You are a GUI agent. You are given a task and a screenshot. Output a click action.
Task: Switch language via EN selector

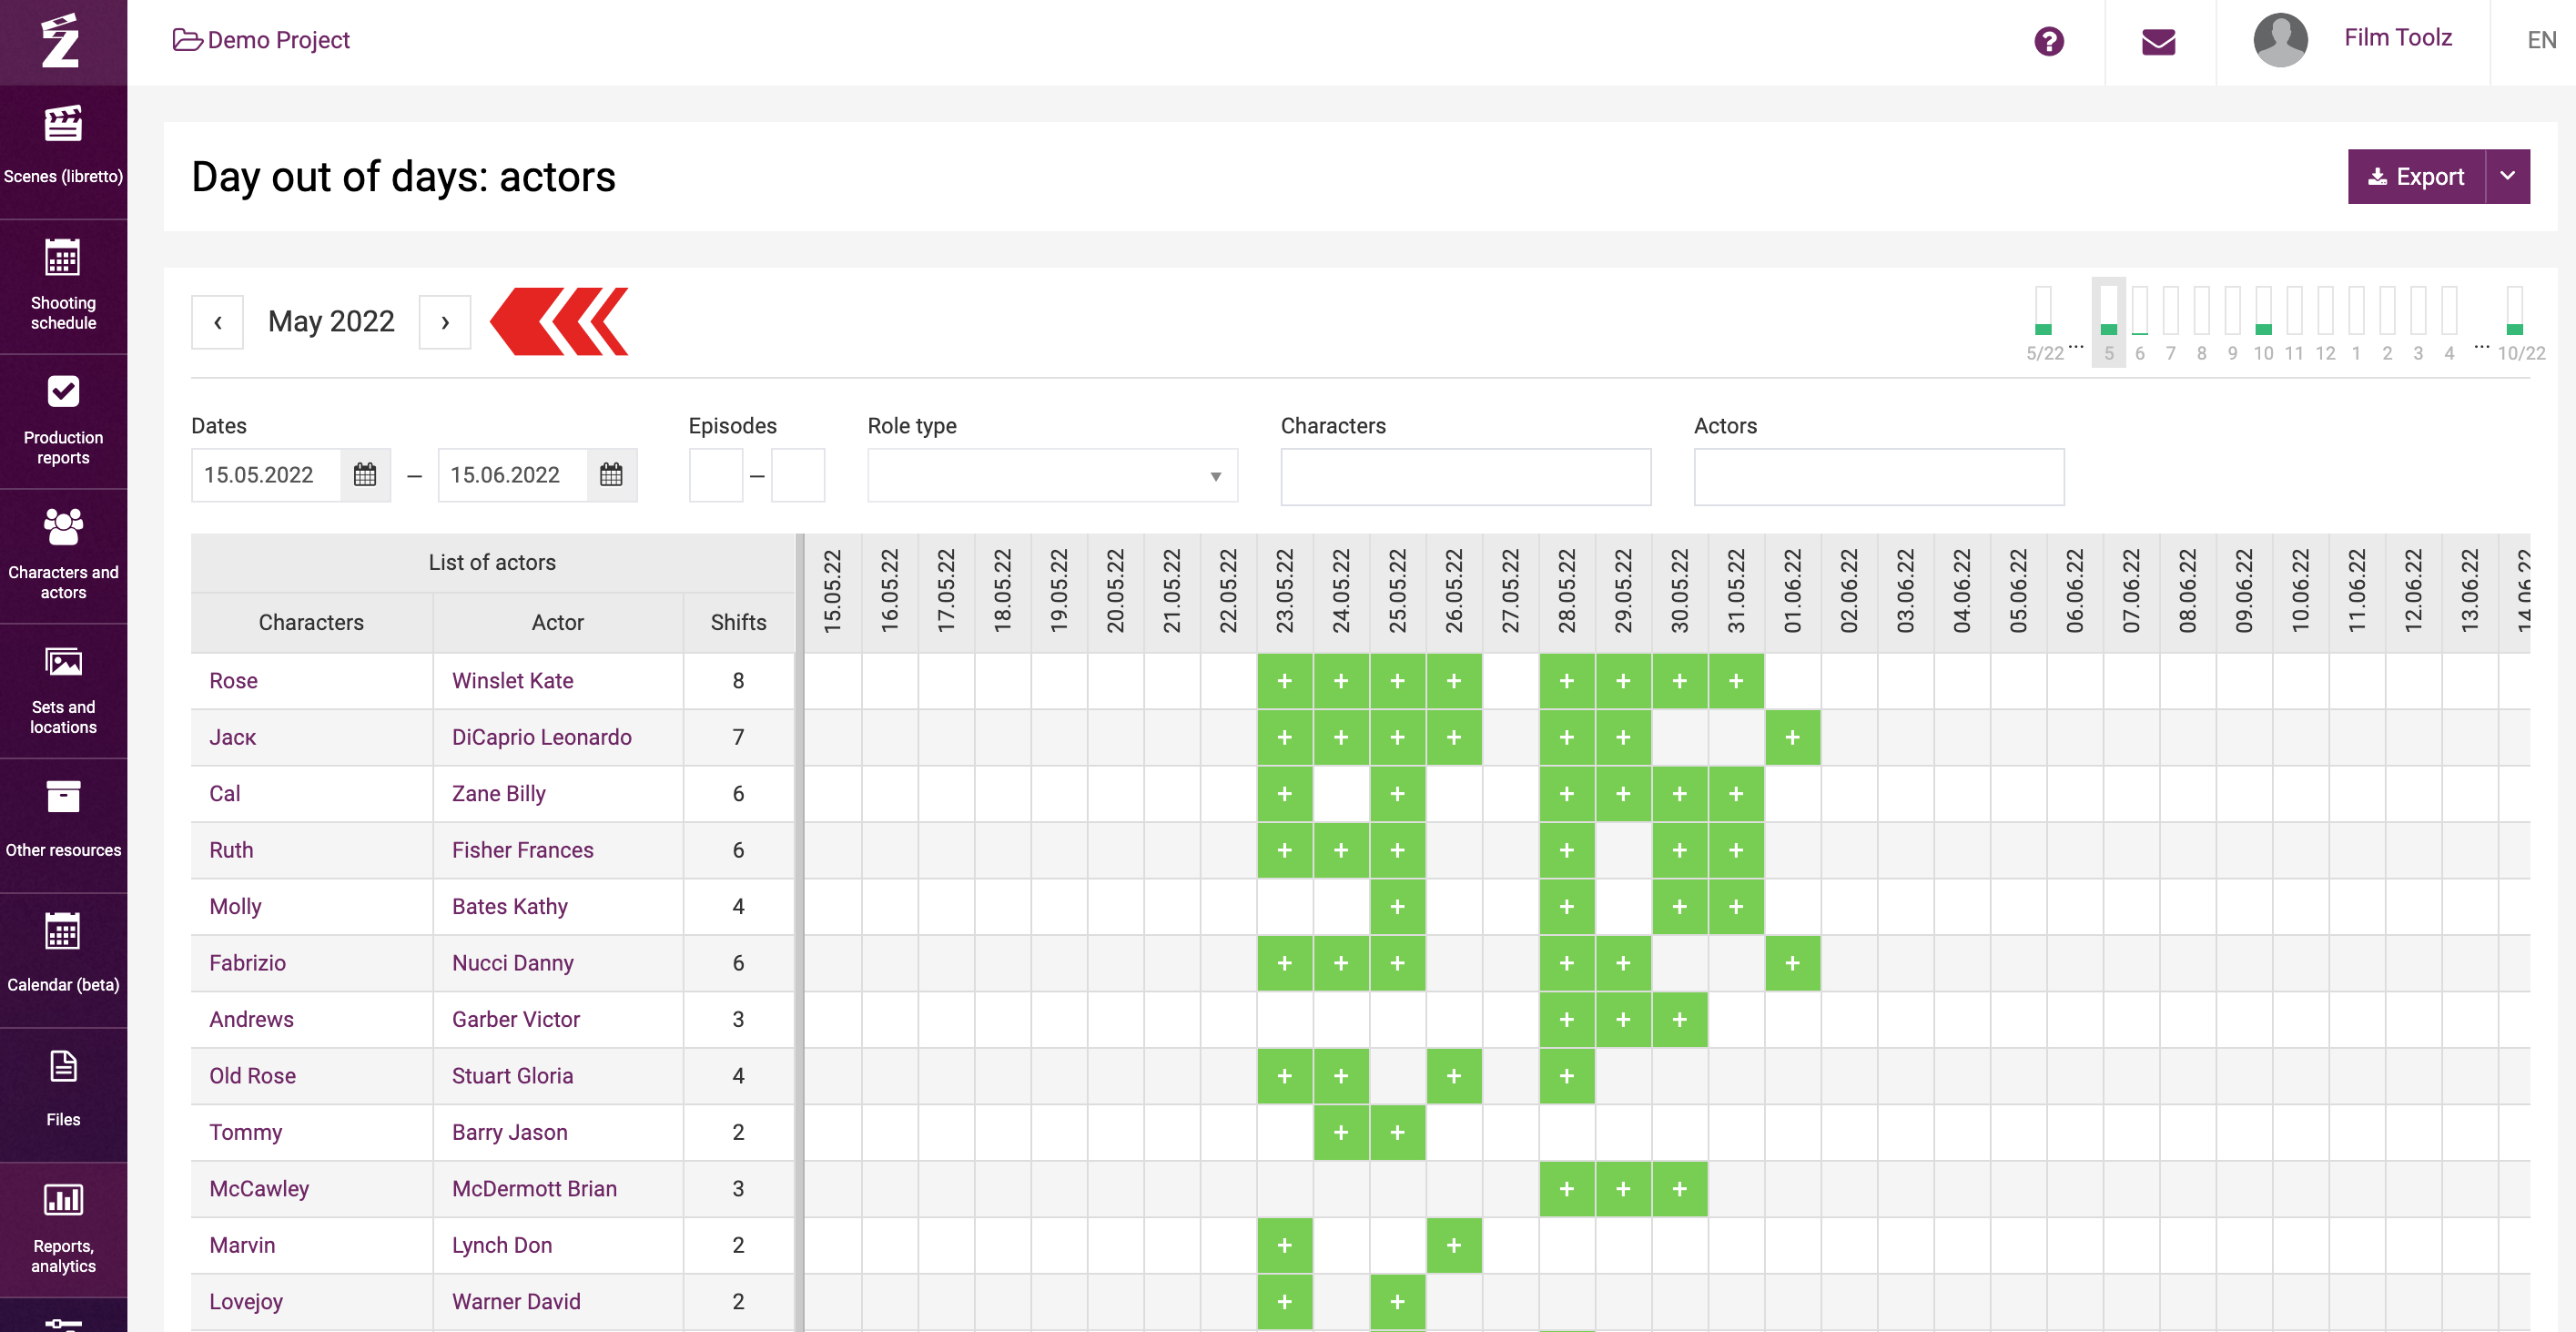pos(2541,40)
